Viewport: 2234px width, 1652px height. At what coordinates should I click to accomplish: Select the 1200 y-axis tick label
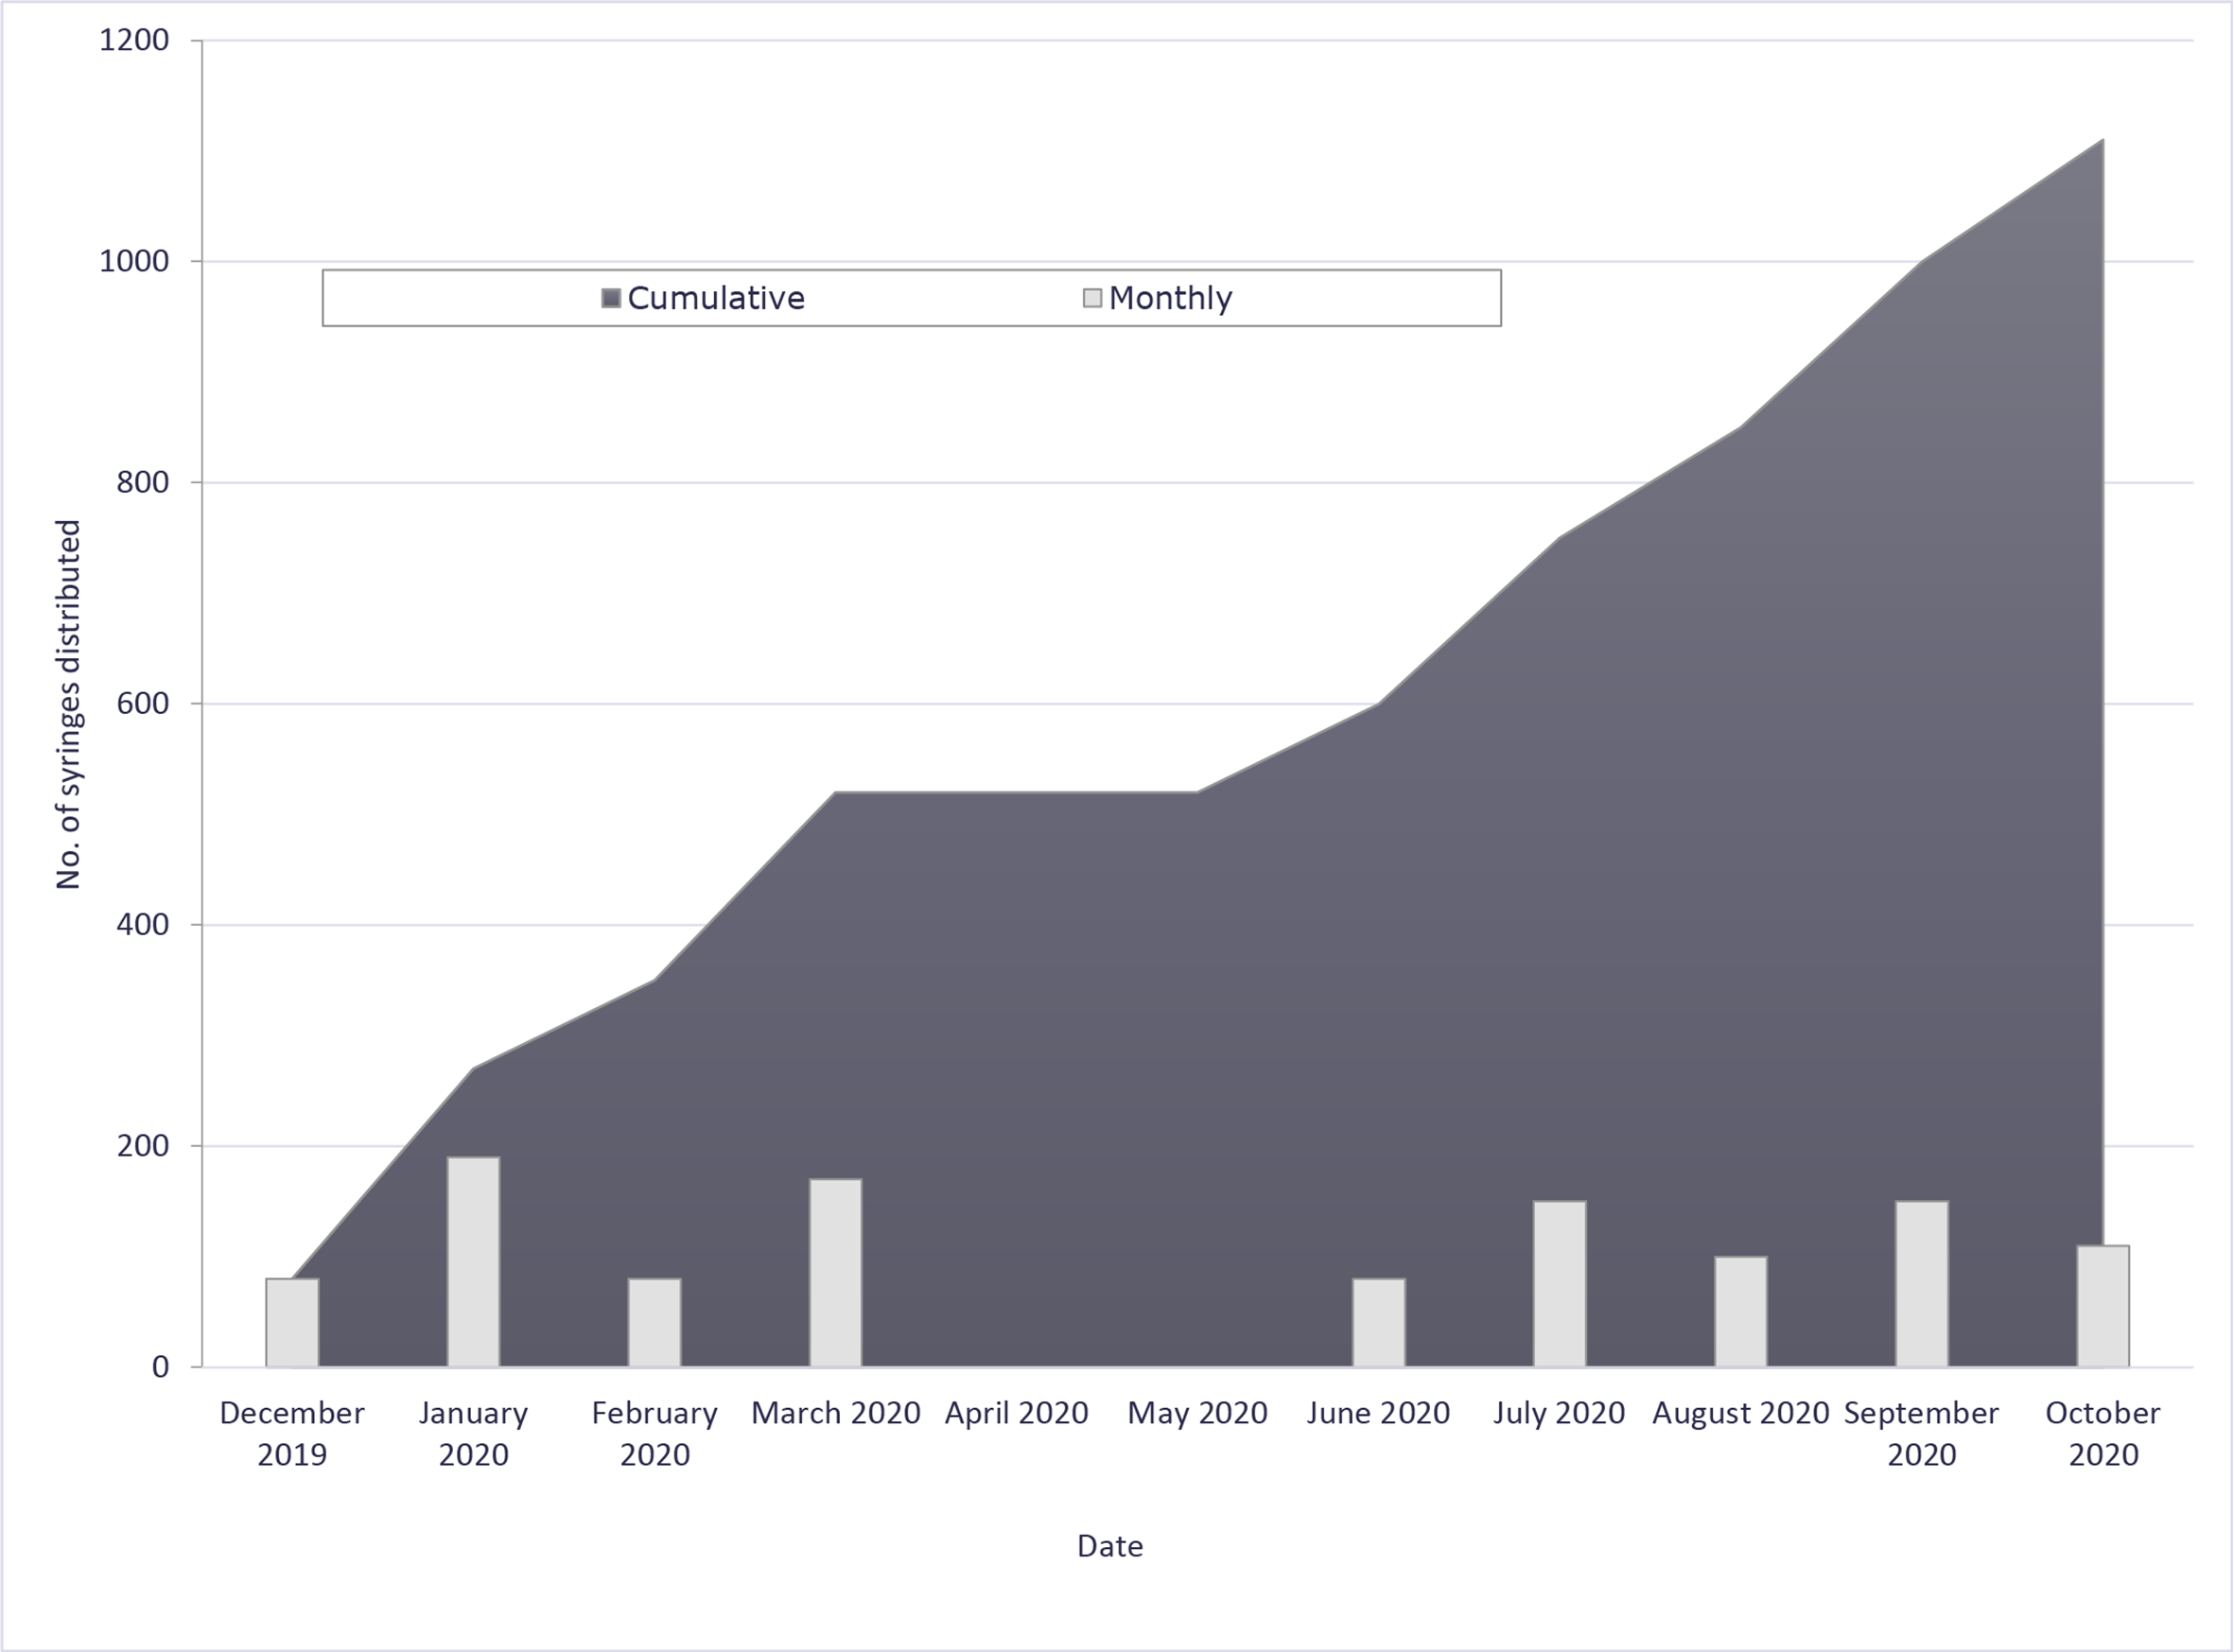pos(134,40)
